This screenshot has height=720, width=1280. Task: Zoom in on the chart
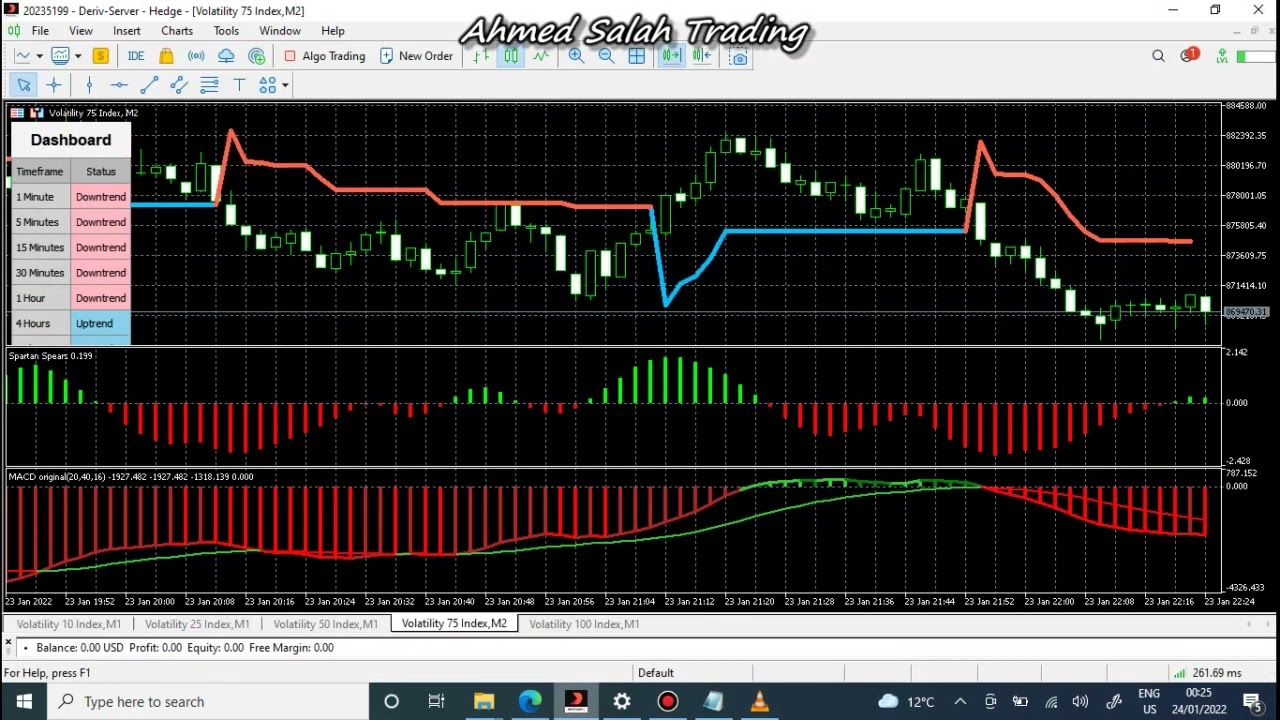(576, 56)
